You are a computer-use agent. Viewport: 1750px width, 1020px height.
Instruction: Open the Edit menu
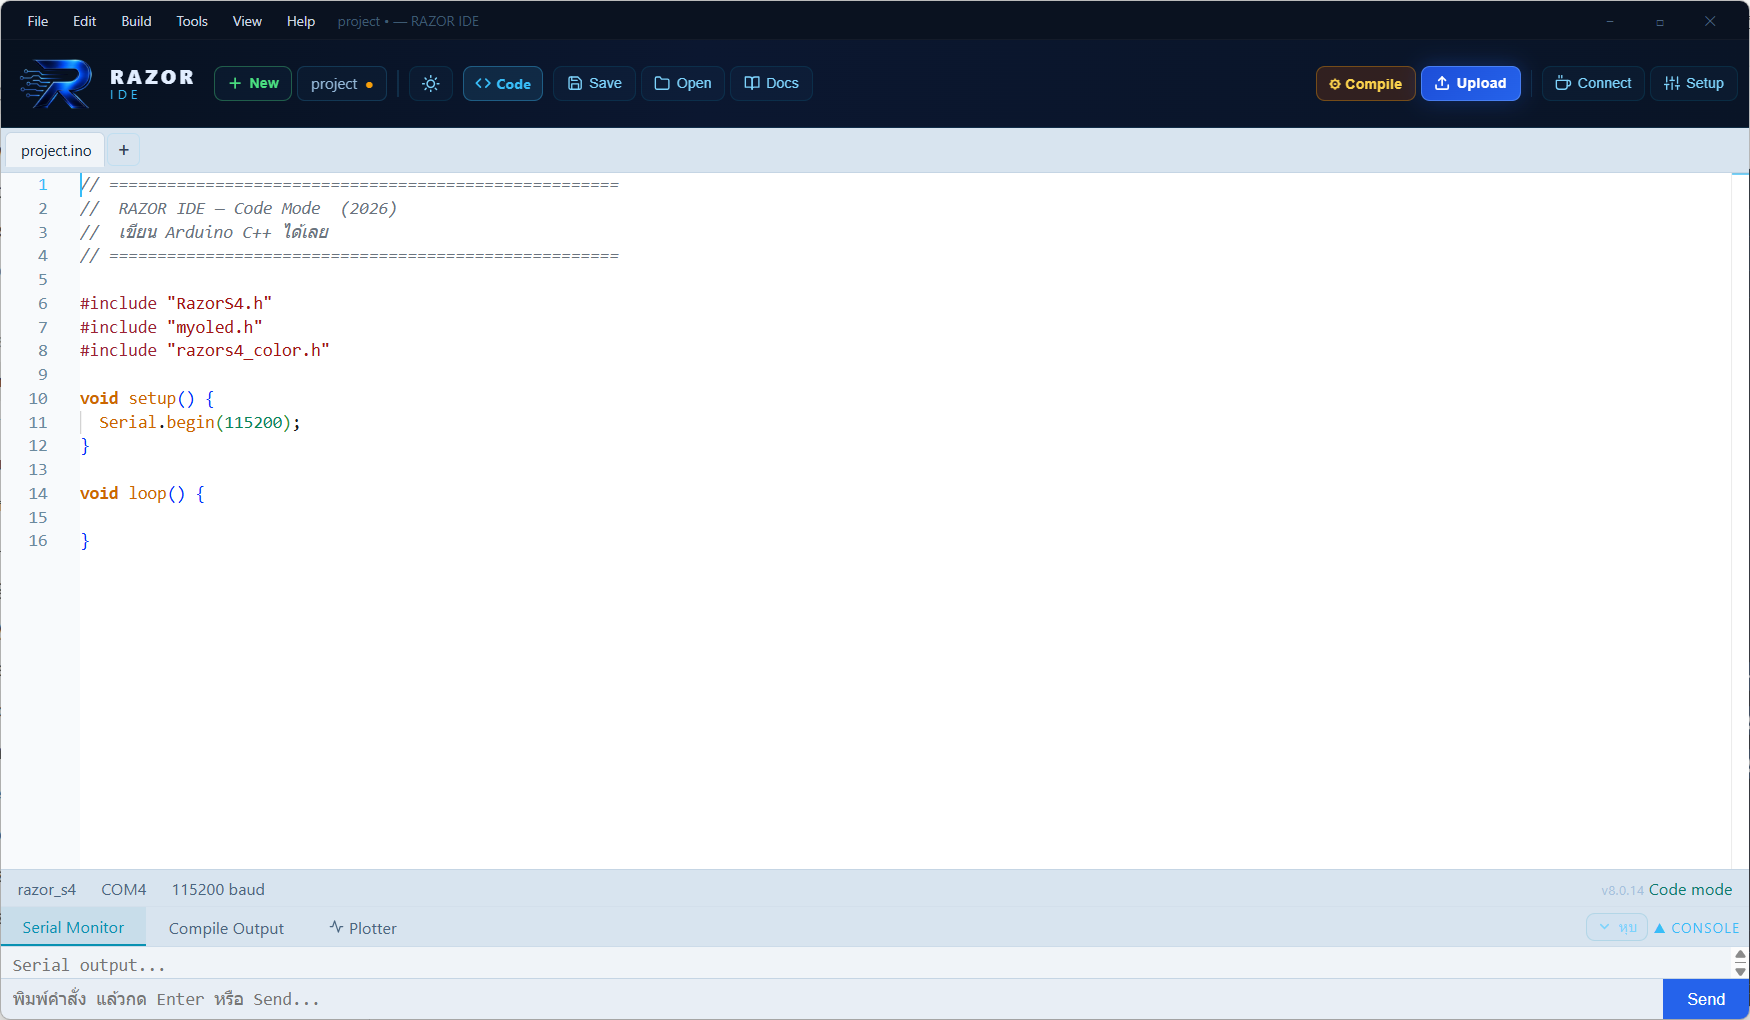(84, 21)
